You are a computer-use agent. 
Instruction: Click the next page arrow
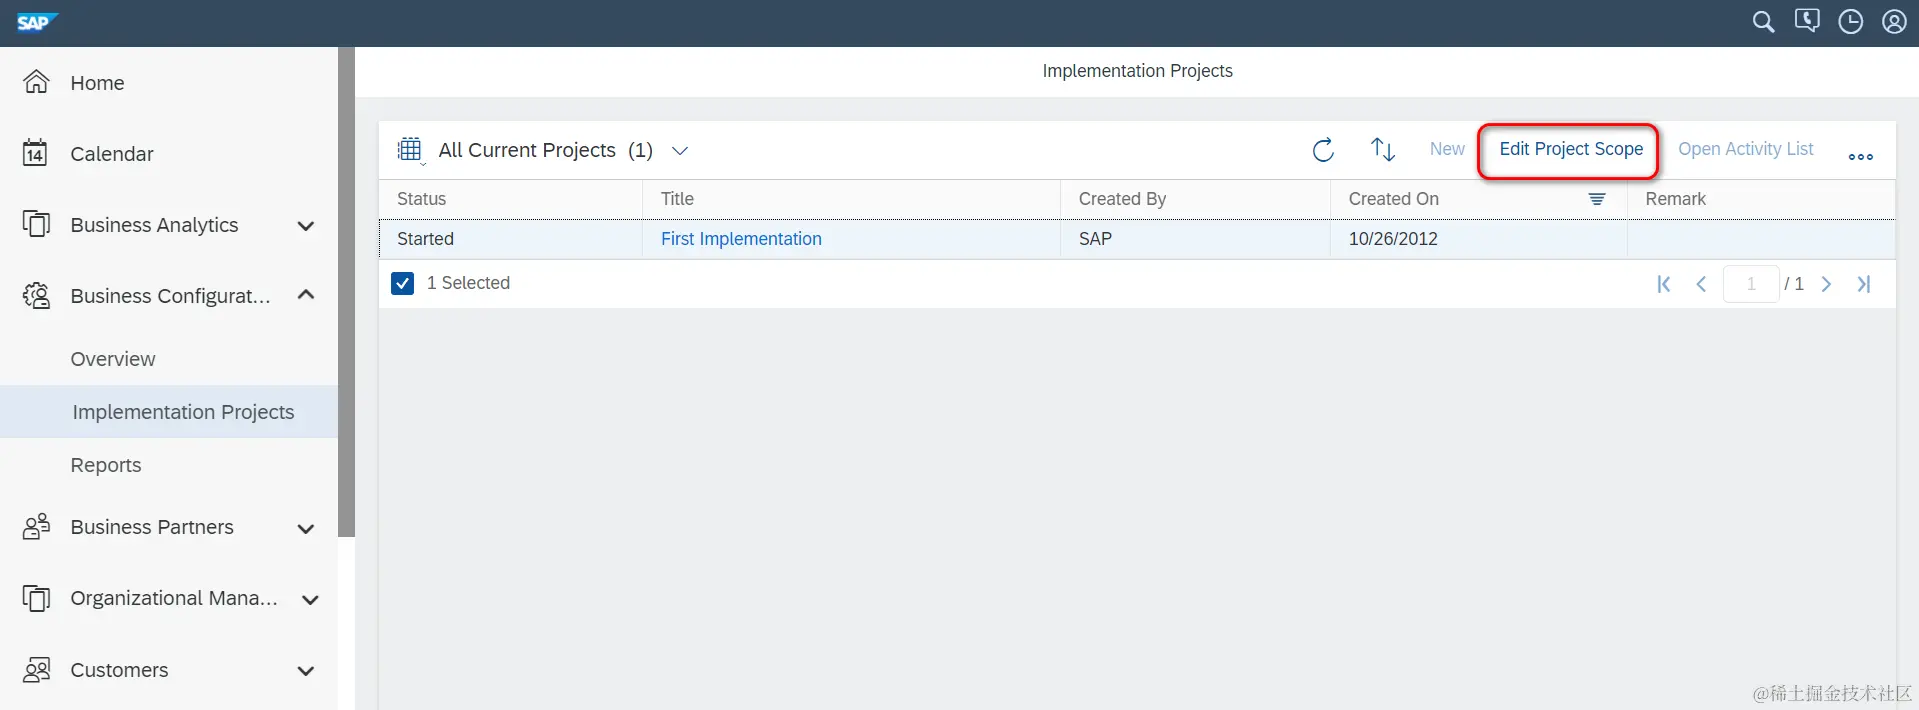(1826, 284)
